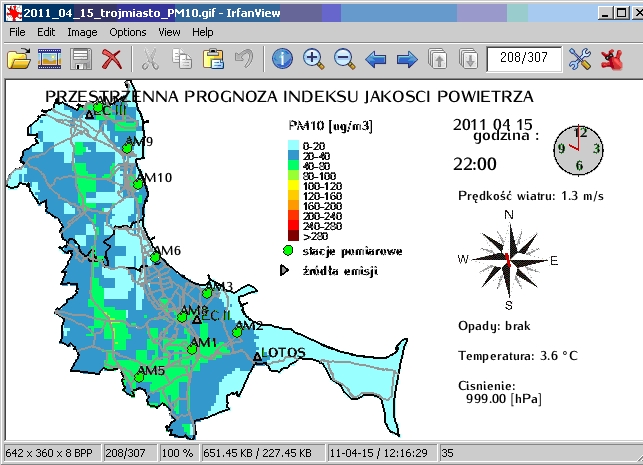Viewport: 643px width, 465px height.
Task: Cut selection with scissors icon
Action: tap(150, 59)
